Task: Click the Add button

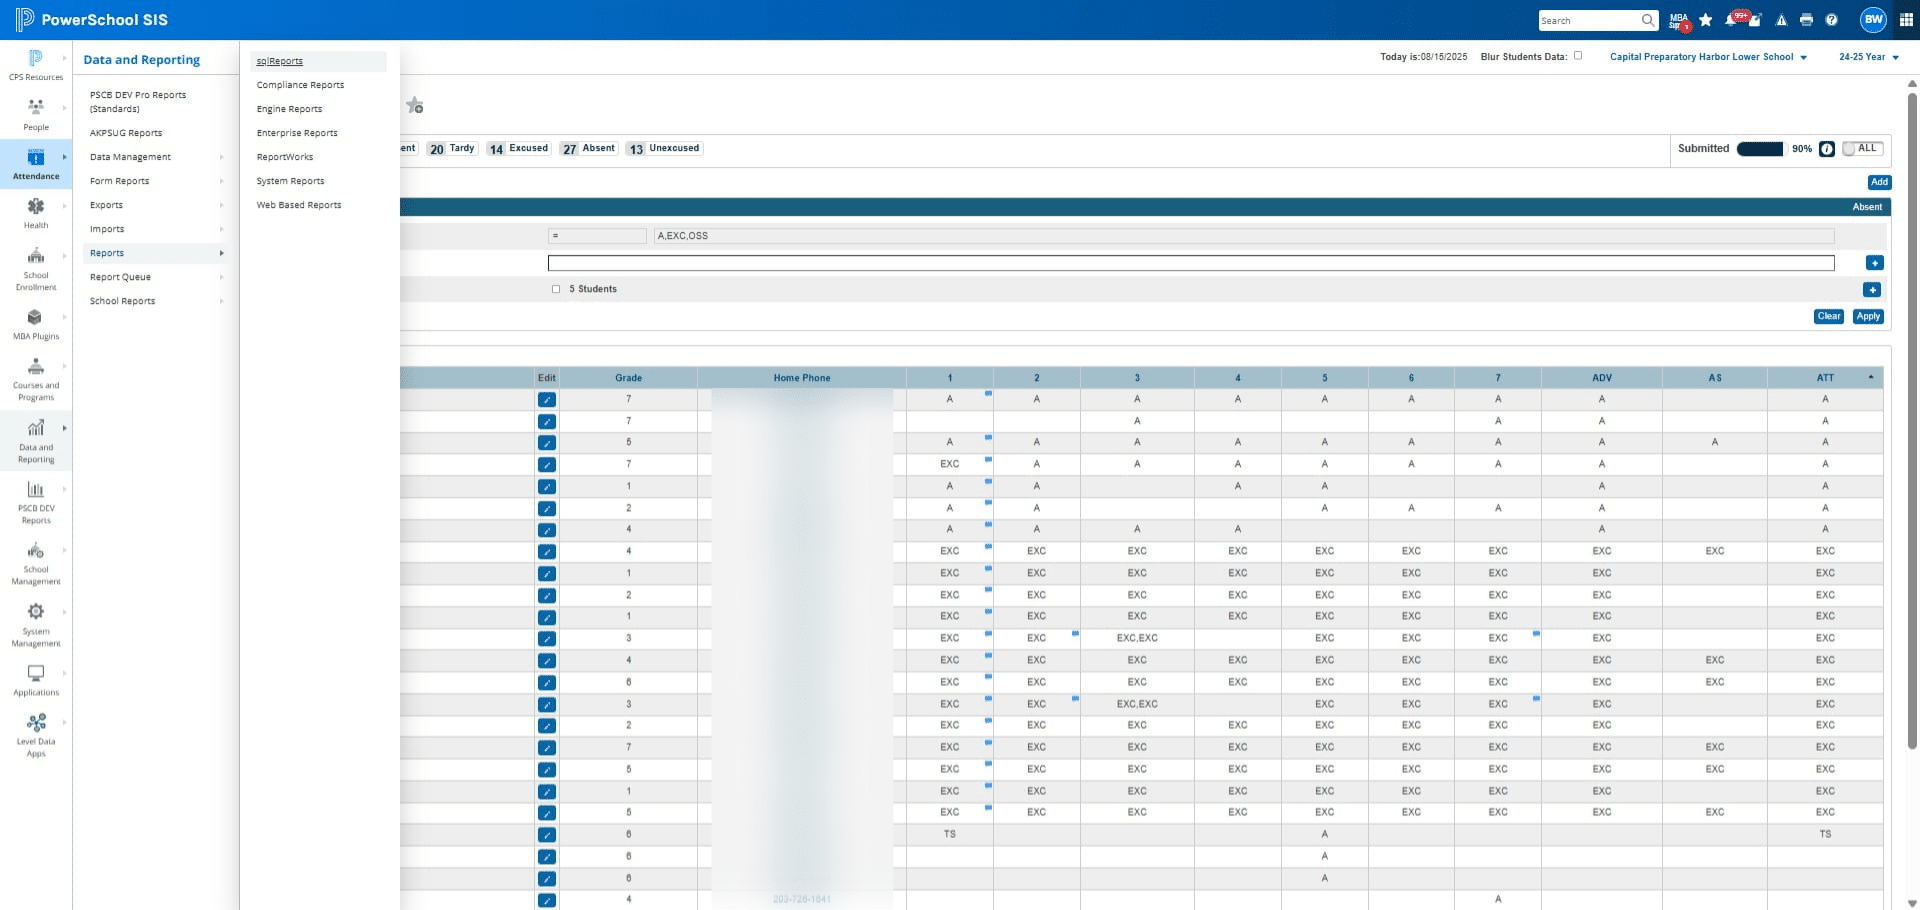Action: point(1879,182)
